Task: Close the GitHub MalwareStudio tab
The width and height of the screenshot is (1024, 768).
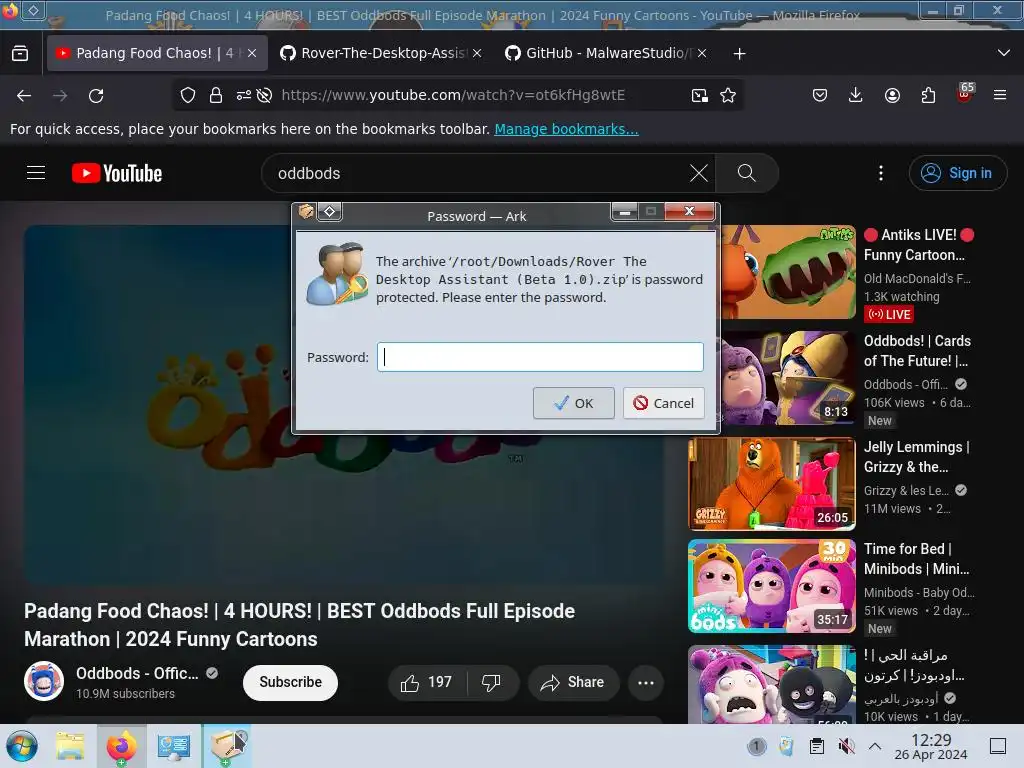Action: click(702, 53)
